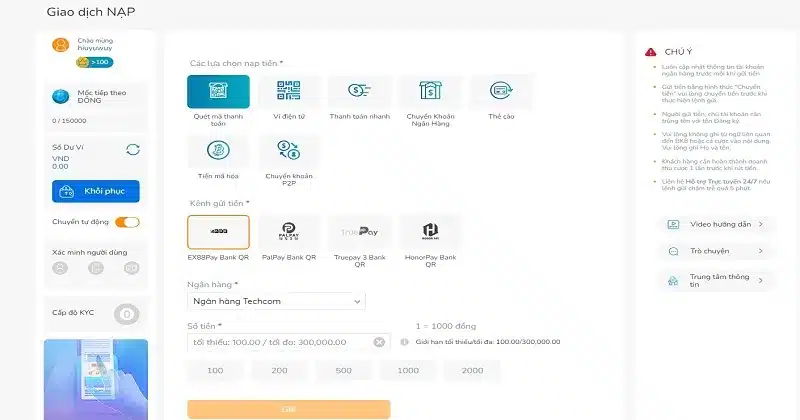
Task: Click the Cấp độ KYC label
Action: click(73, 312)
